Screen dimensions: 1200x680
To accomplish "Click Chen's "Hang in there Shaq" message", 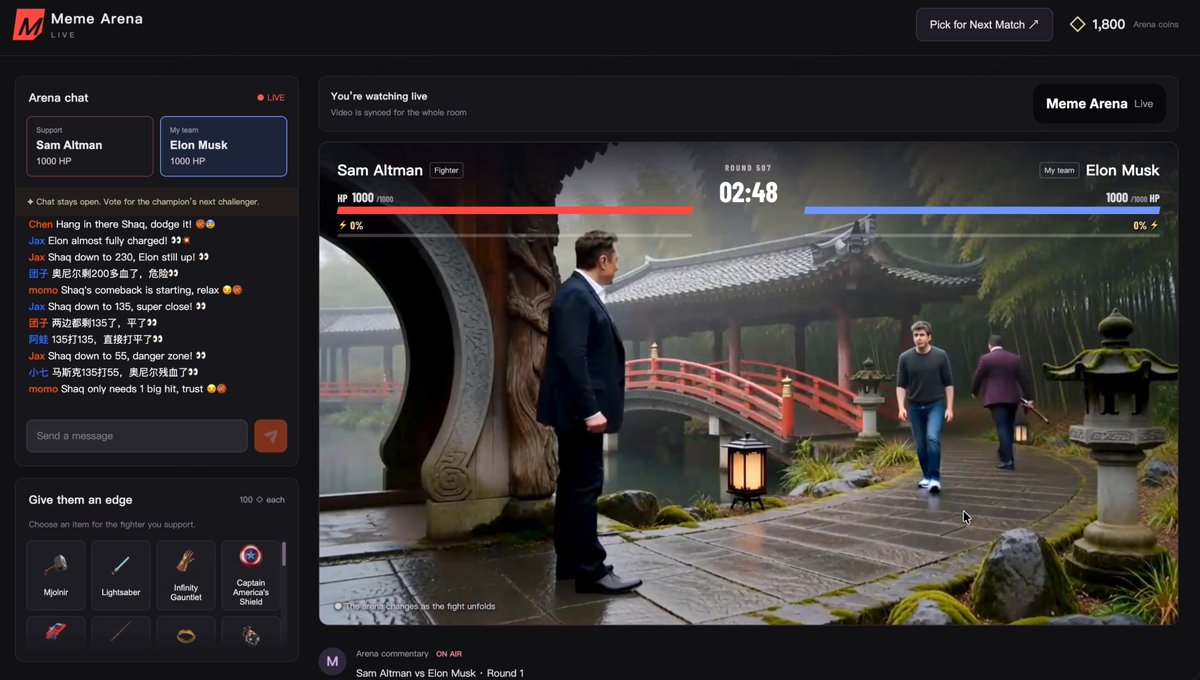I will (124, 224).
